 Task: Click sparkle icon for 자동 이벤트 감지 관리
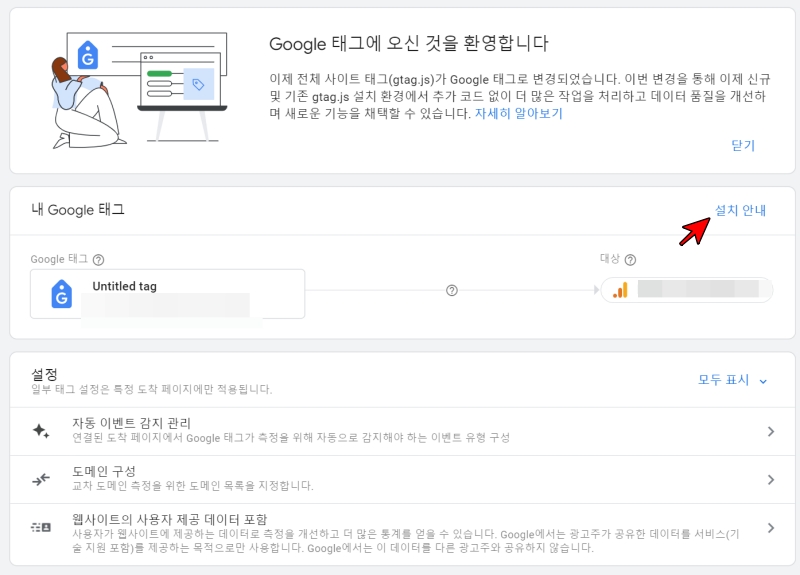tap(41, 431)
